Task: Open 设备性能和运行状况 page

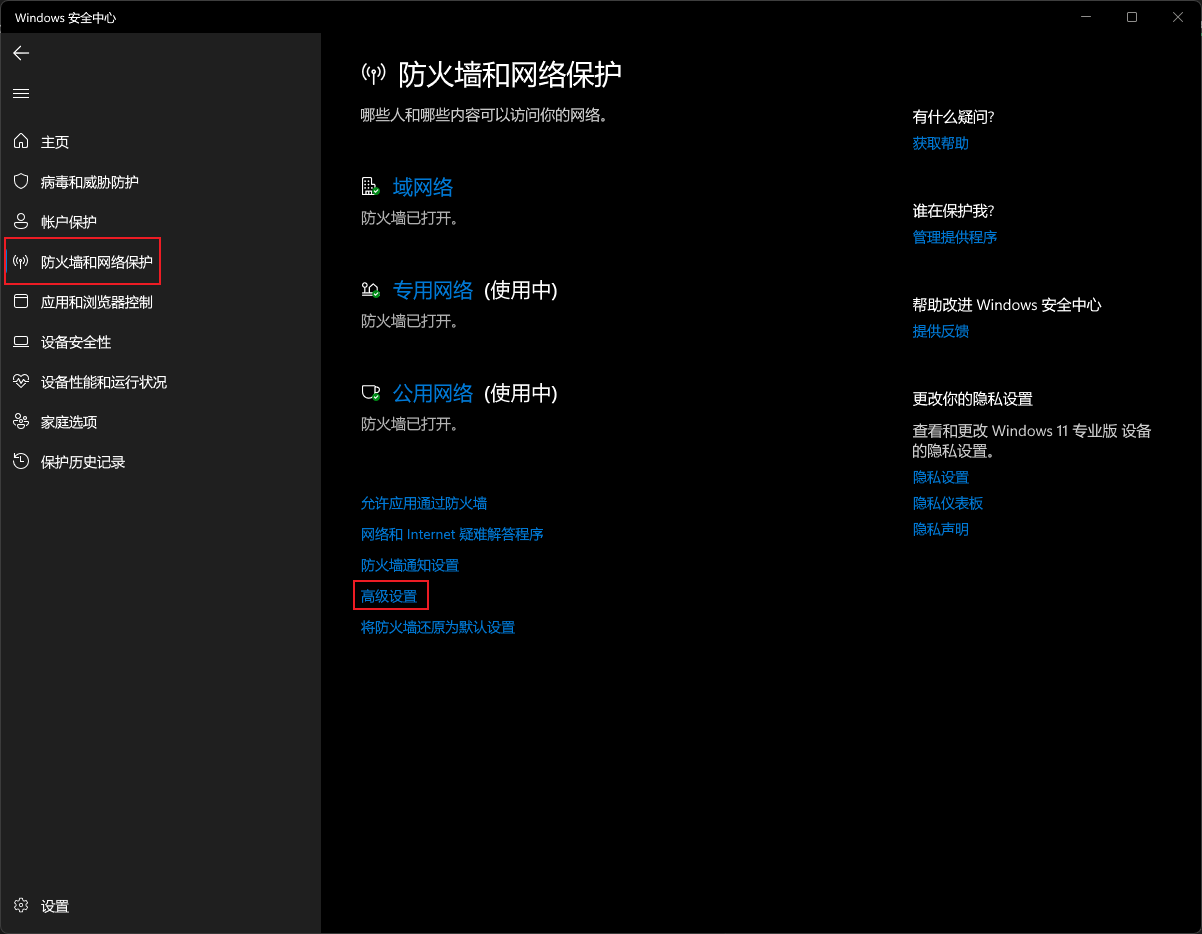Action: 160,382
